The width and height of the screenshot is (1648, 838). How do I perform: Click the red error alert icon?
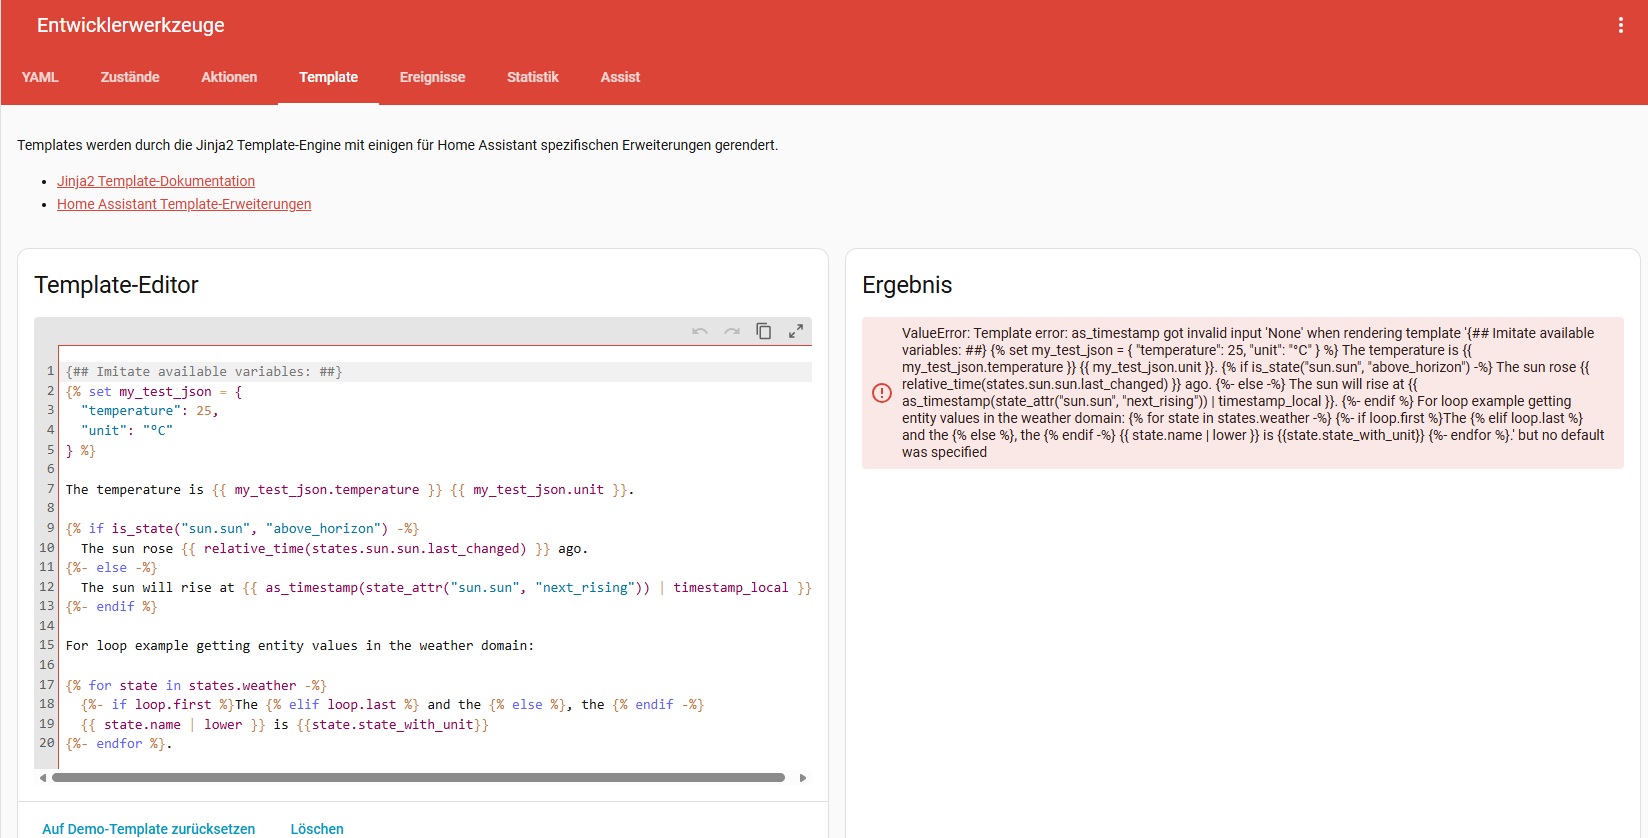[x=882, y=393]
